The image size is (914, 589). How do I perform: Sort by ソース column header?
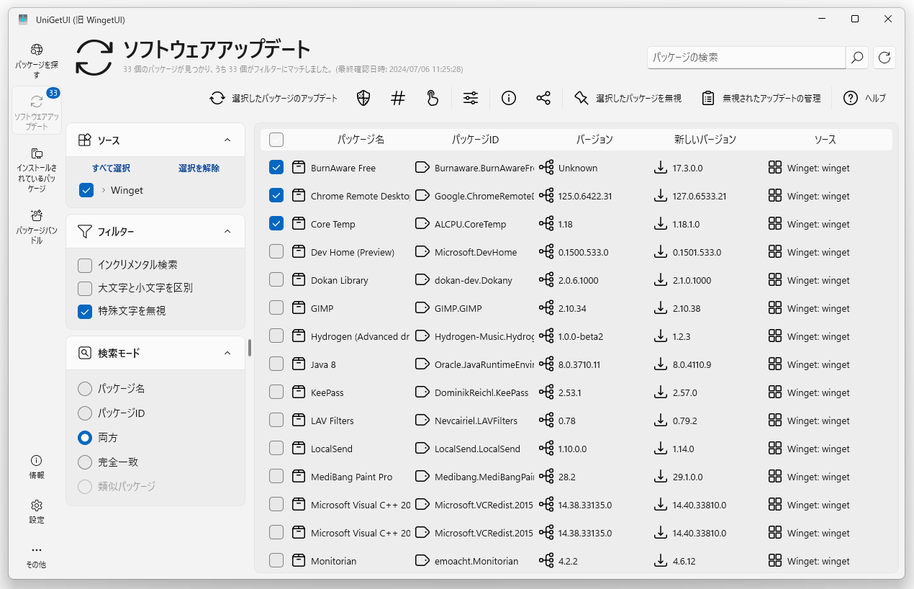[825, 139]
